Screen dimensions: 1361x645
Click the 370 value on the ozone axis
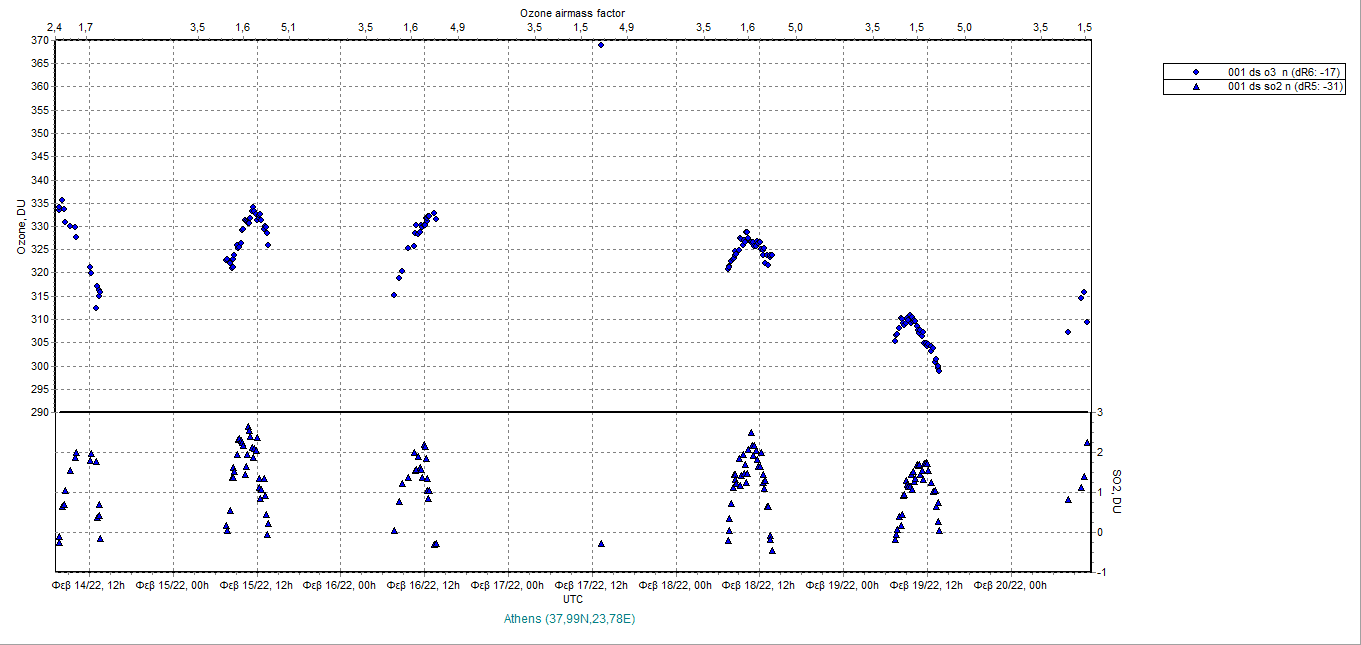click(39, 41)
